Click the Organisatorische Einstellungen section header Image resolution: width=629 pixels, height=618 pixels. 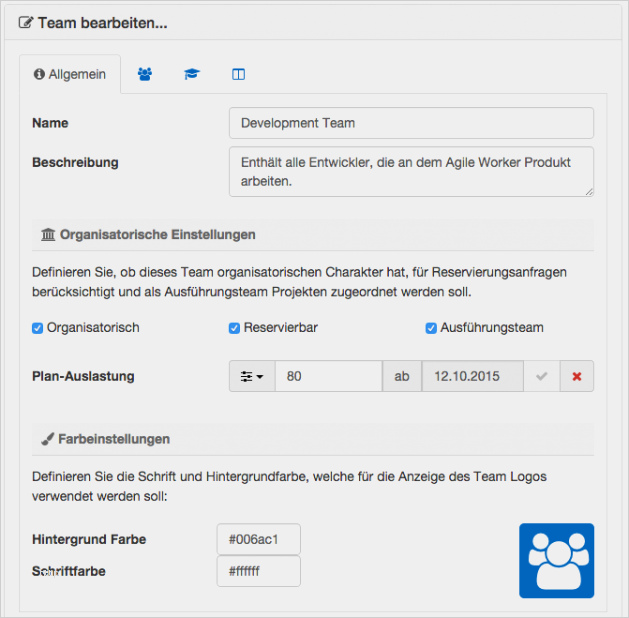[312, 235]
